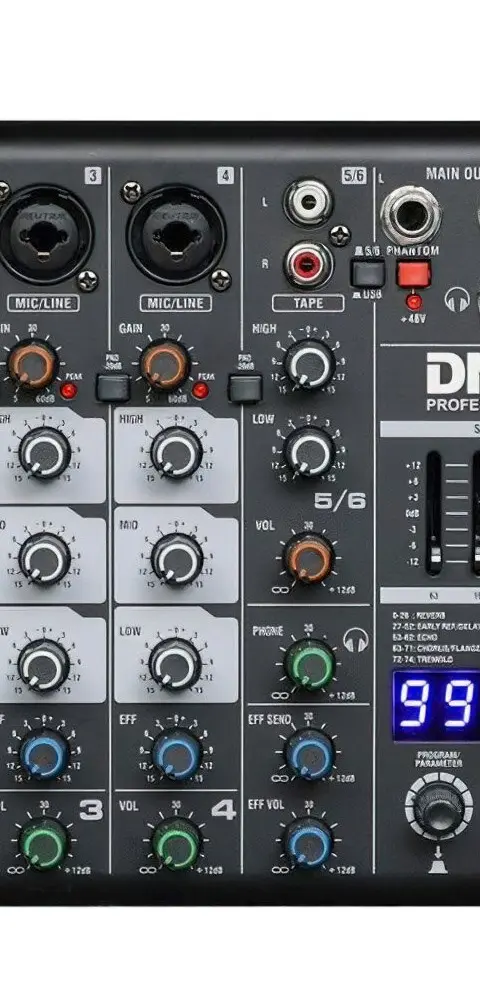This screenshot has height=1000, width=480.
Task: Click the large 5/6 label above VOL knob
Action: tap(340, 501)
